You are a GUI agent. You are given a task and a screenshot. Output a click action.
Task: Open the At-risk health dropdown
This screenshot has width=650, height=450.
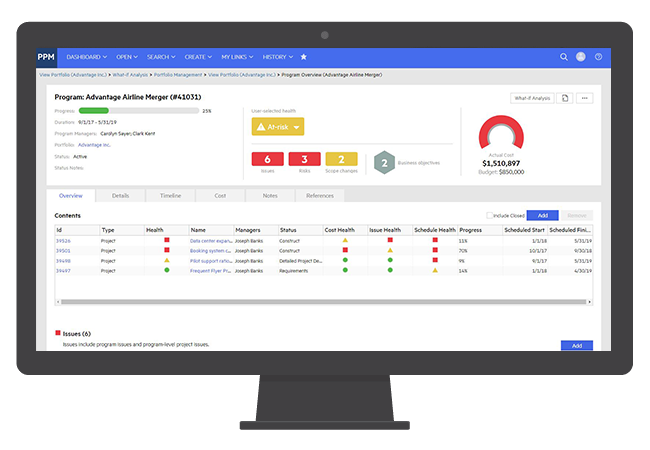coord(278,127)
